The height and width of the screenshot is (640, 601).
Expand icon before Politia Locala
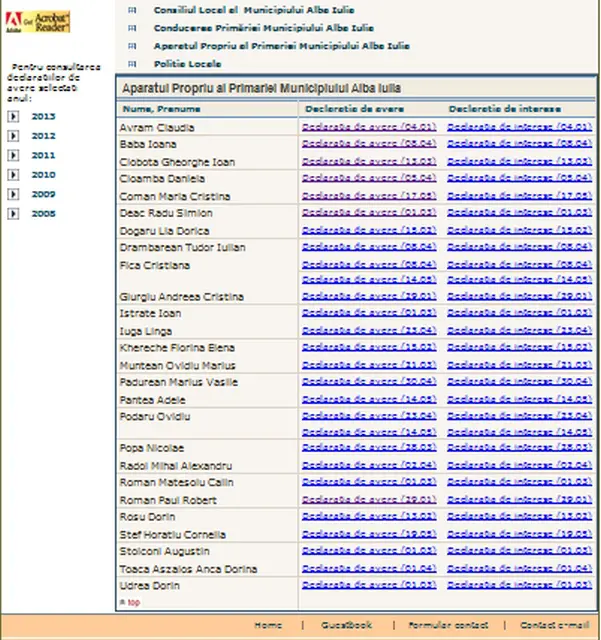tap(132, 64)
